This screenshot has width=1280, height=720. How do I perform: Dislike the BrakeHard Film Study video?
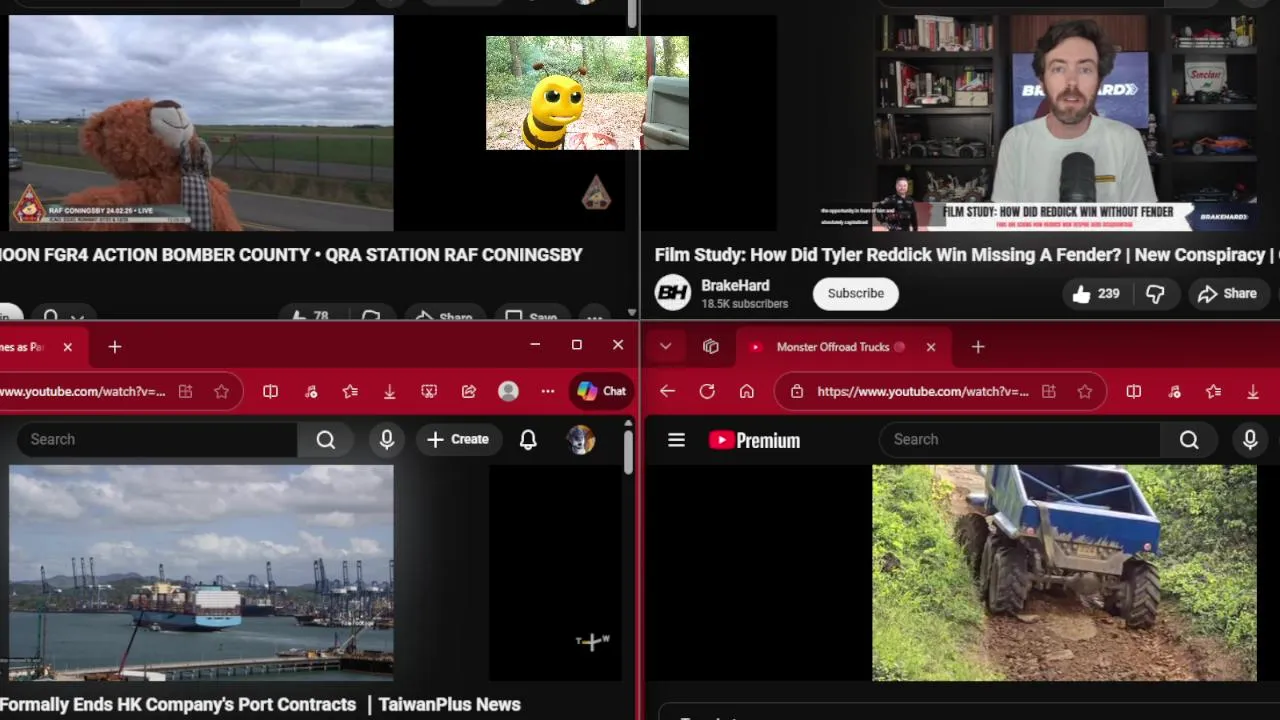pyautogui.click(x=1155, y=294)
